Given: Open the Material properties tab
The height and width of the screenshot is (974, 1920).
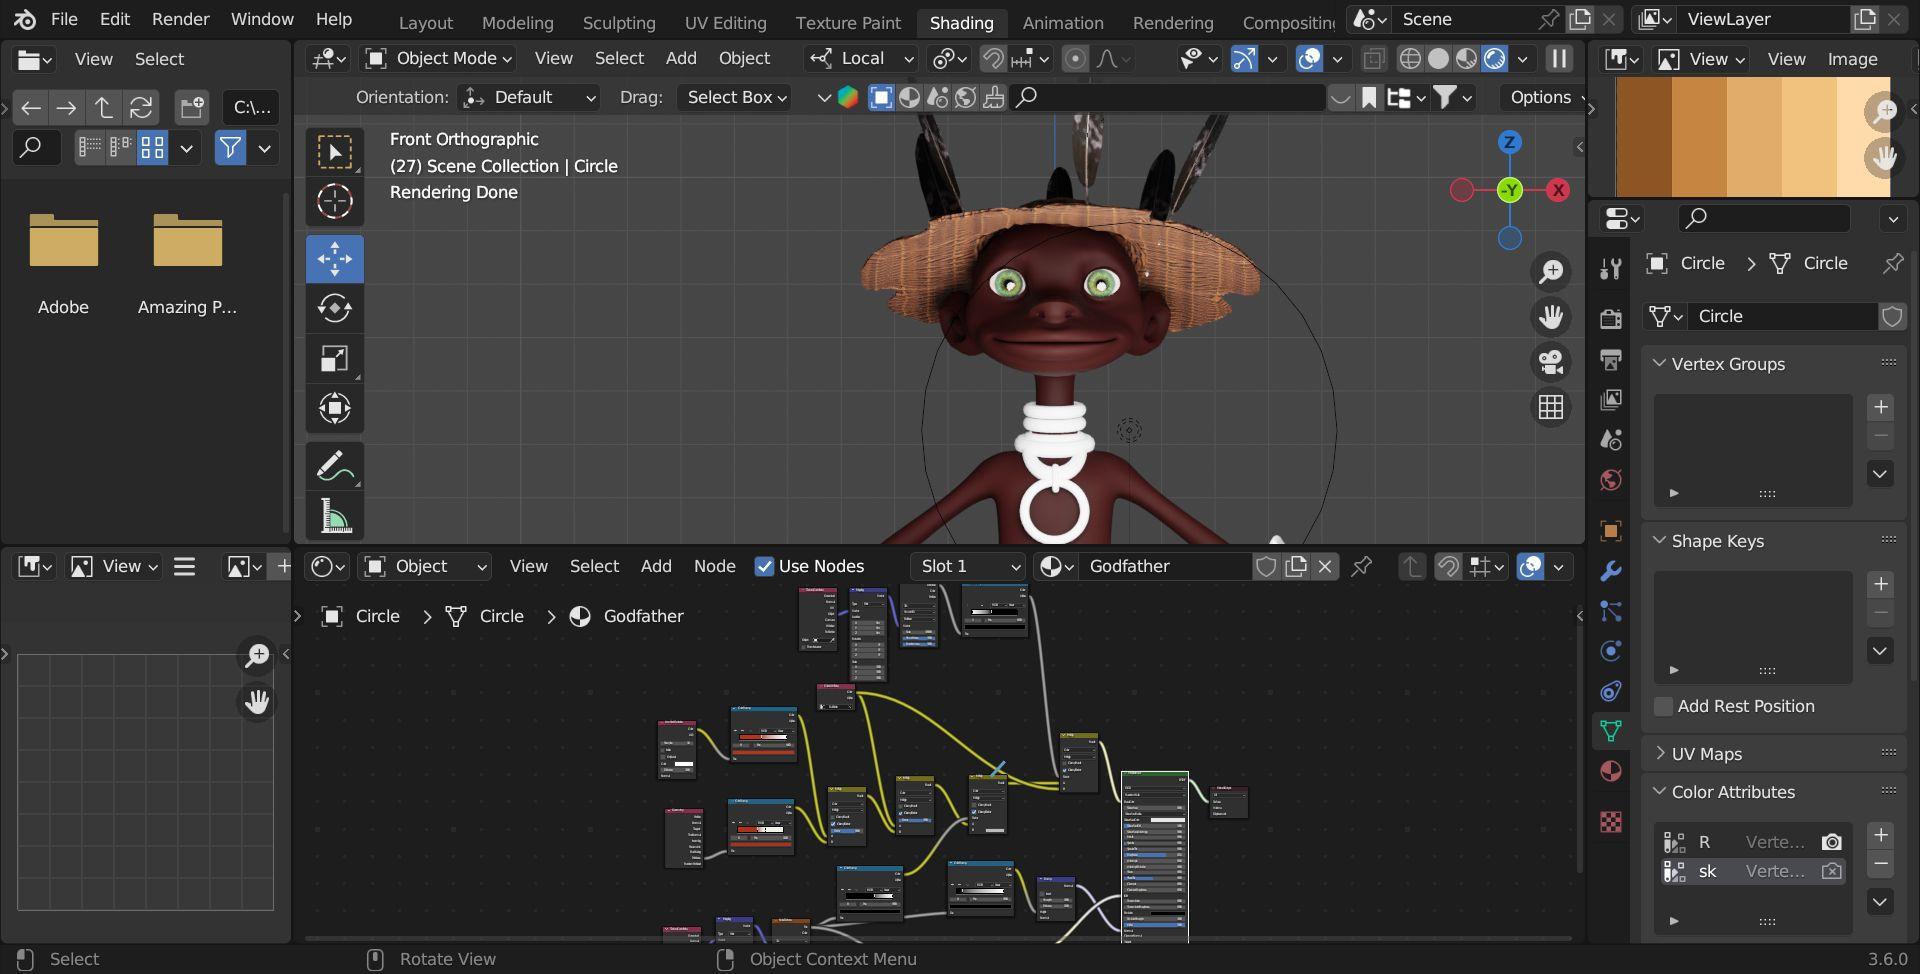Looking at the screenshot, I should [x=1610, y=771].
